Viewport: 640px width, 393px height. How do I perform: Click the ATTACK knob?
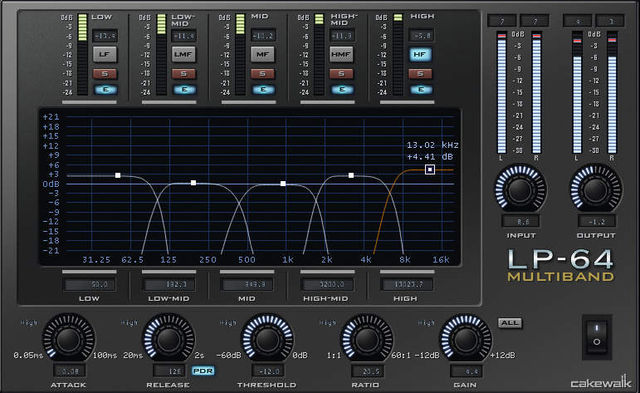point(69,339)
